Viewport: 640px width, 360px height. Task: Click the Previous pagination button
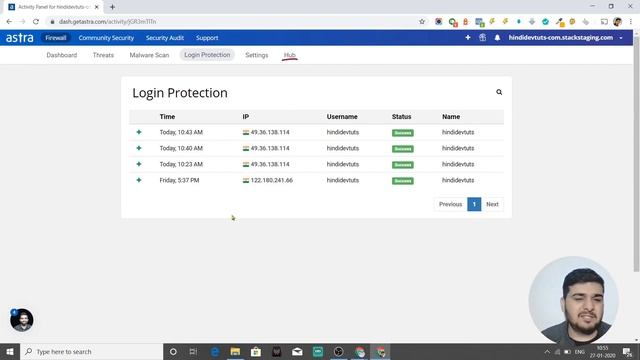tap(450, 204)
